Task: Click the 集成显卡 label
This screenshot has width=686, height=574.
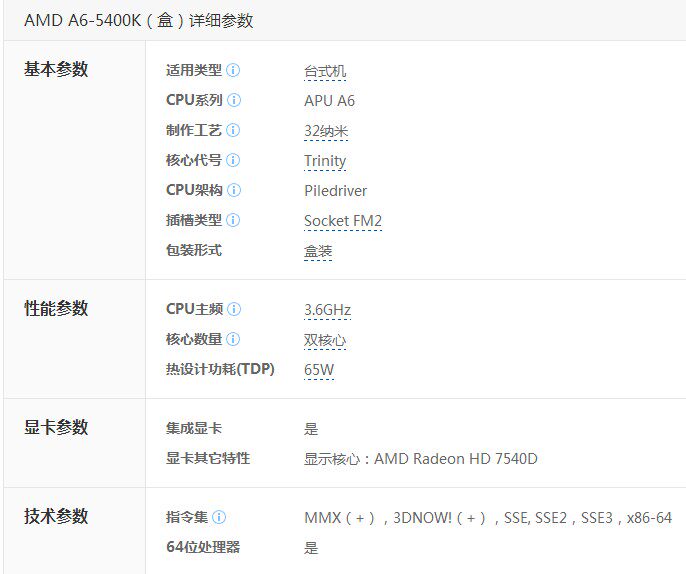Action: 194,428
